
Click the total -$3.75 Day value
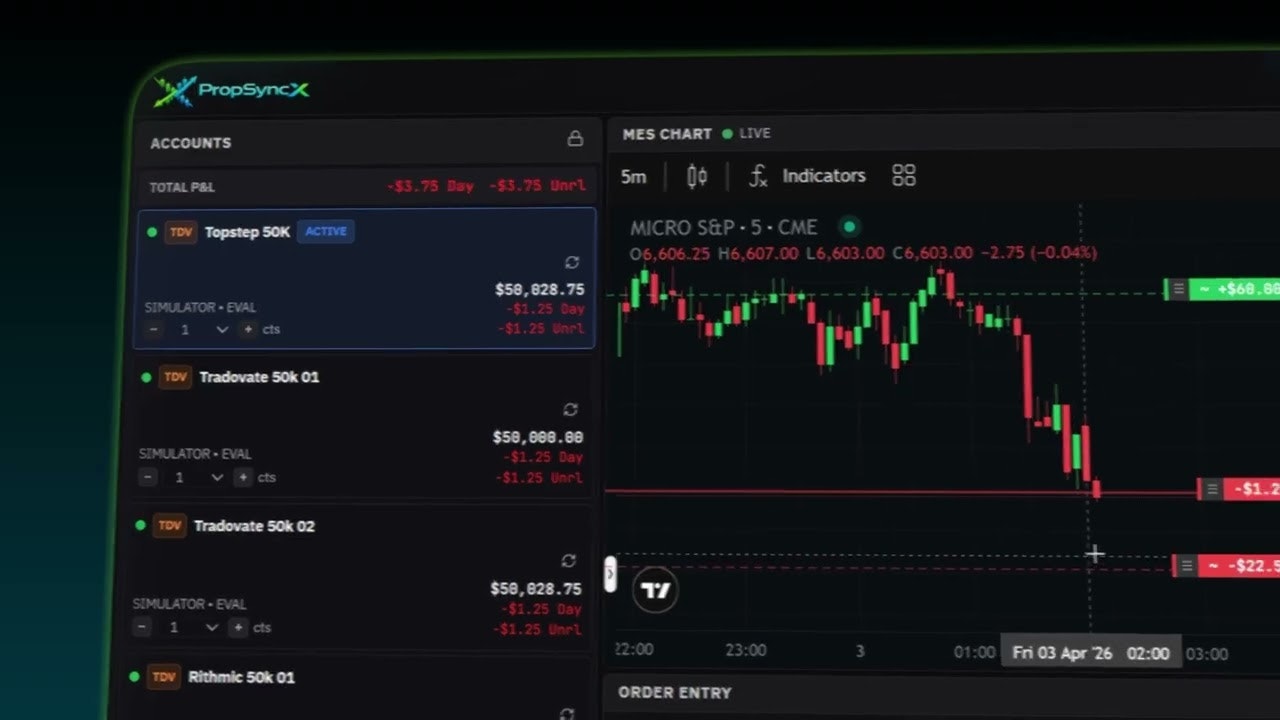coord(431,186)
